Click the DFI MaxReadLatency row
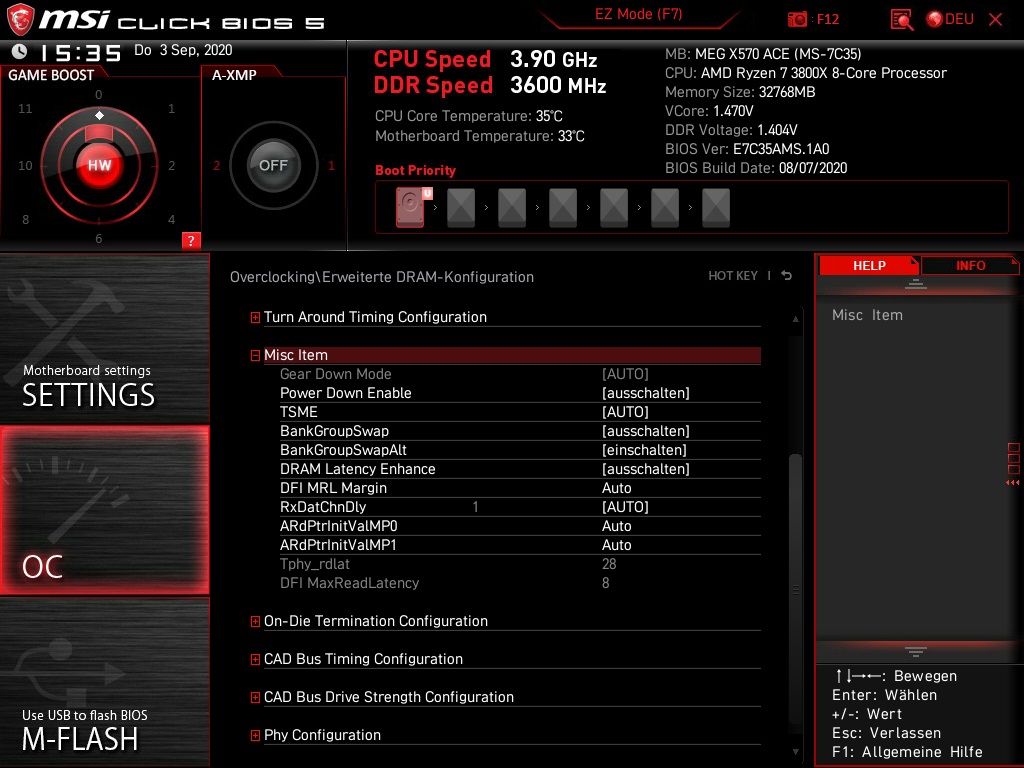This screenshot has width=1024, height=768. coord(520,583)
